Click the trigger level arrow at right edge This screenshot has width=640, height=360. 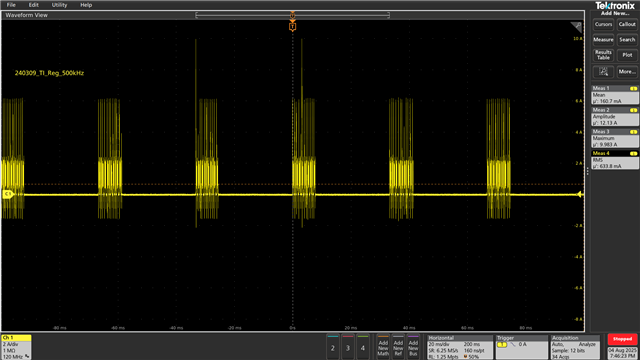pos(579,194)
